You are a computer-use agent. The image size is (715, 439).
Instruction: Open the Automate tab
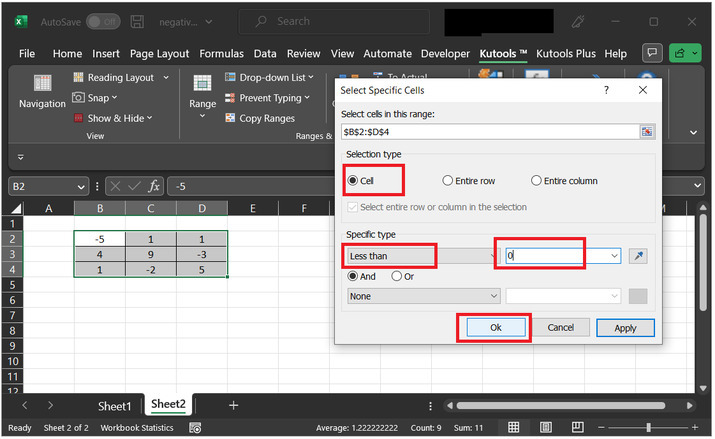pos(387,54)
